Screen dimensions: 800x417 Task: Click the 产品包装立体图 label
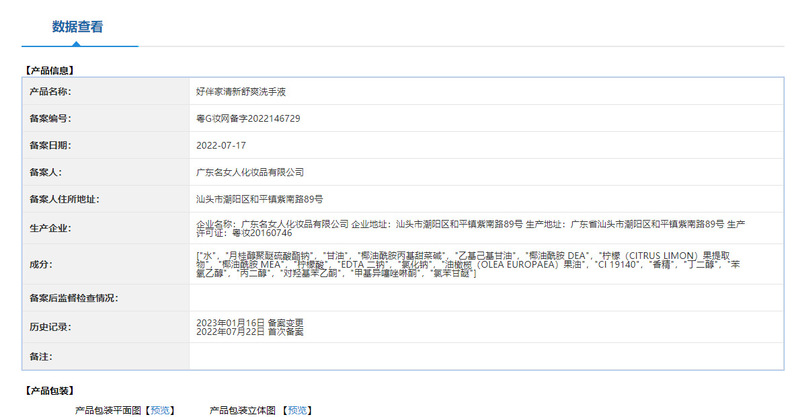coord(242,410)
